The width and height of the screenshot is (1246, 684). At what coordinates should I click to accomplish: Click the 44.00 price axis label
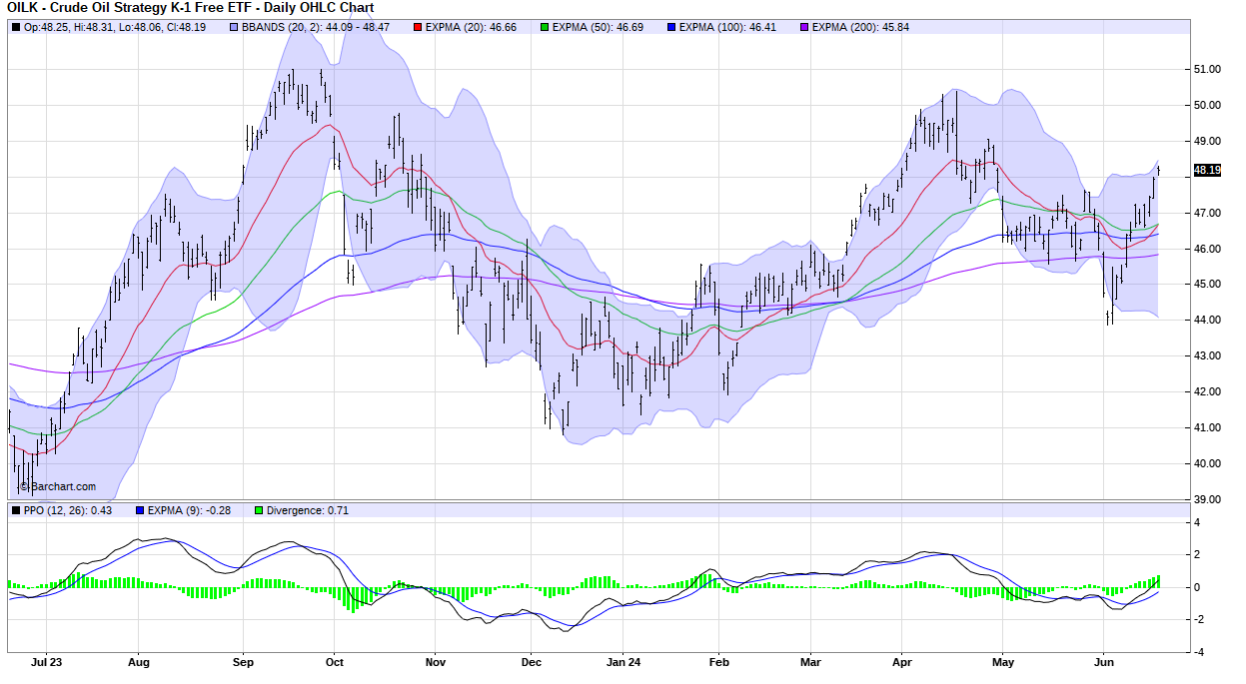tap(1209, 320)
